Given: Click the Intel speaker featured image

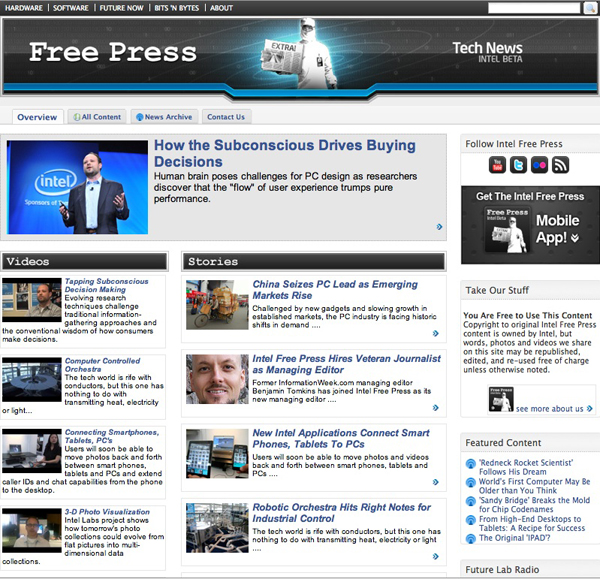Looking at the screenshot, I should click(77, 187).
